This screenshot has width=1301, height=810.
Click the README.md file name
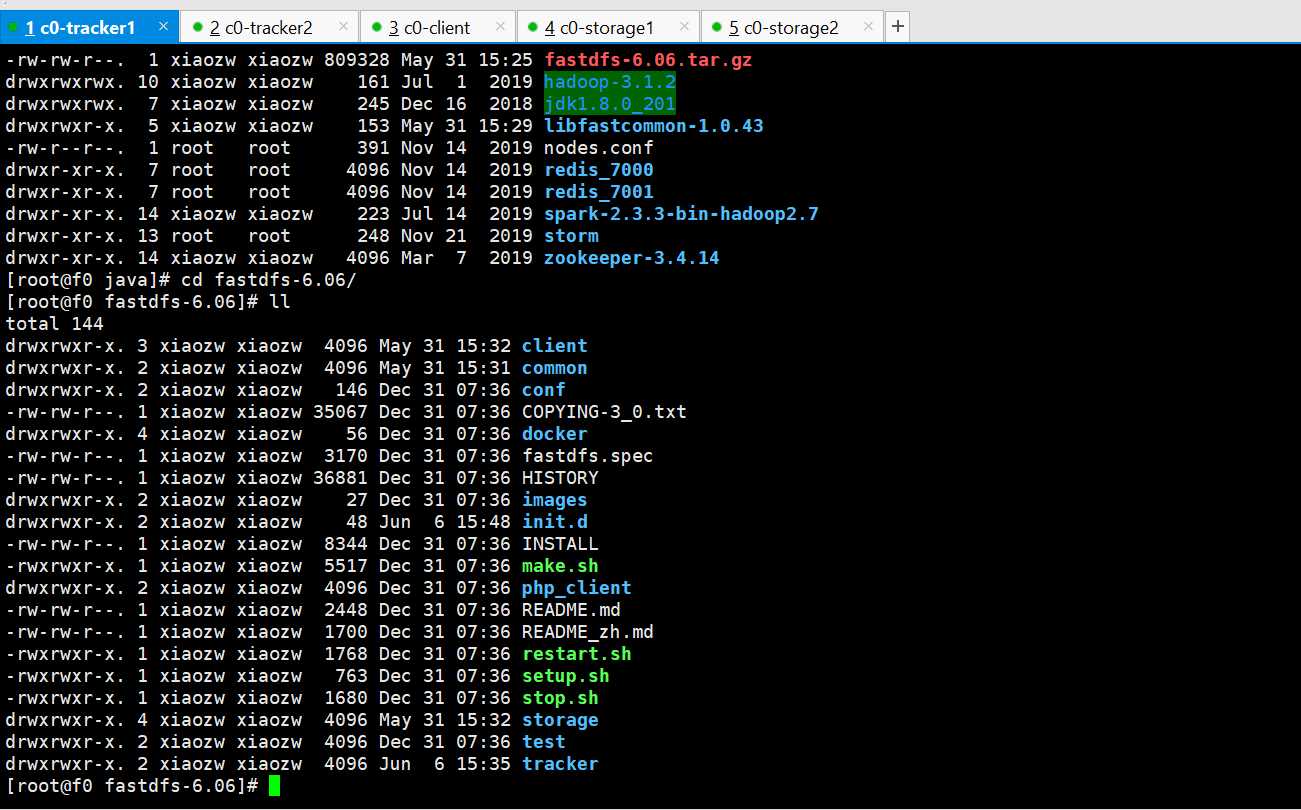pyautogui.click(x=571, y=610)
